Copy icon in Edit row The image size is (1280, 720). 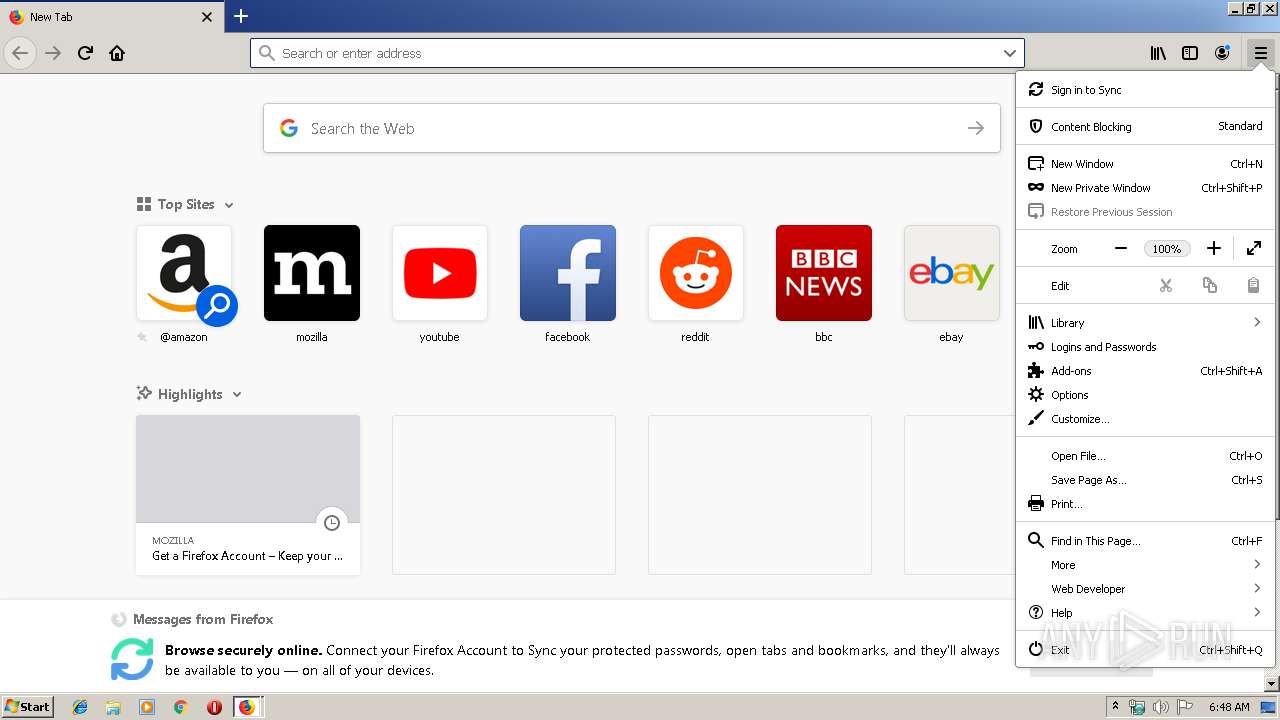click(1210, 286)
